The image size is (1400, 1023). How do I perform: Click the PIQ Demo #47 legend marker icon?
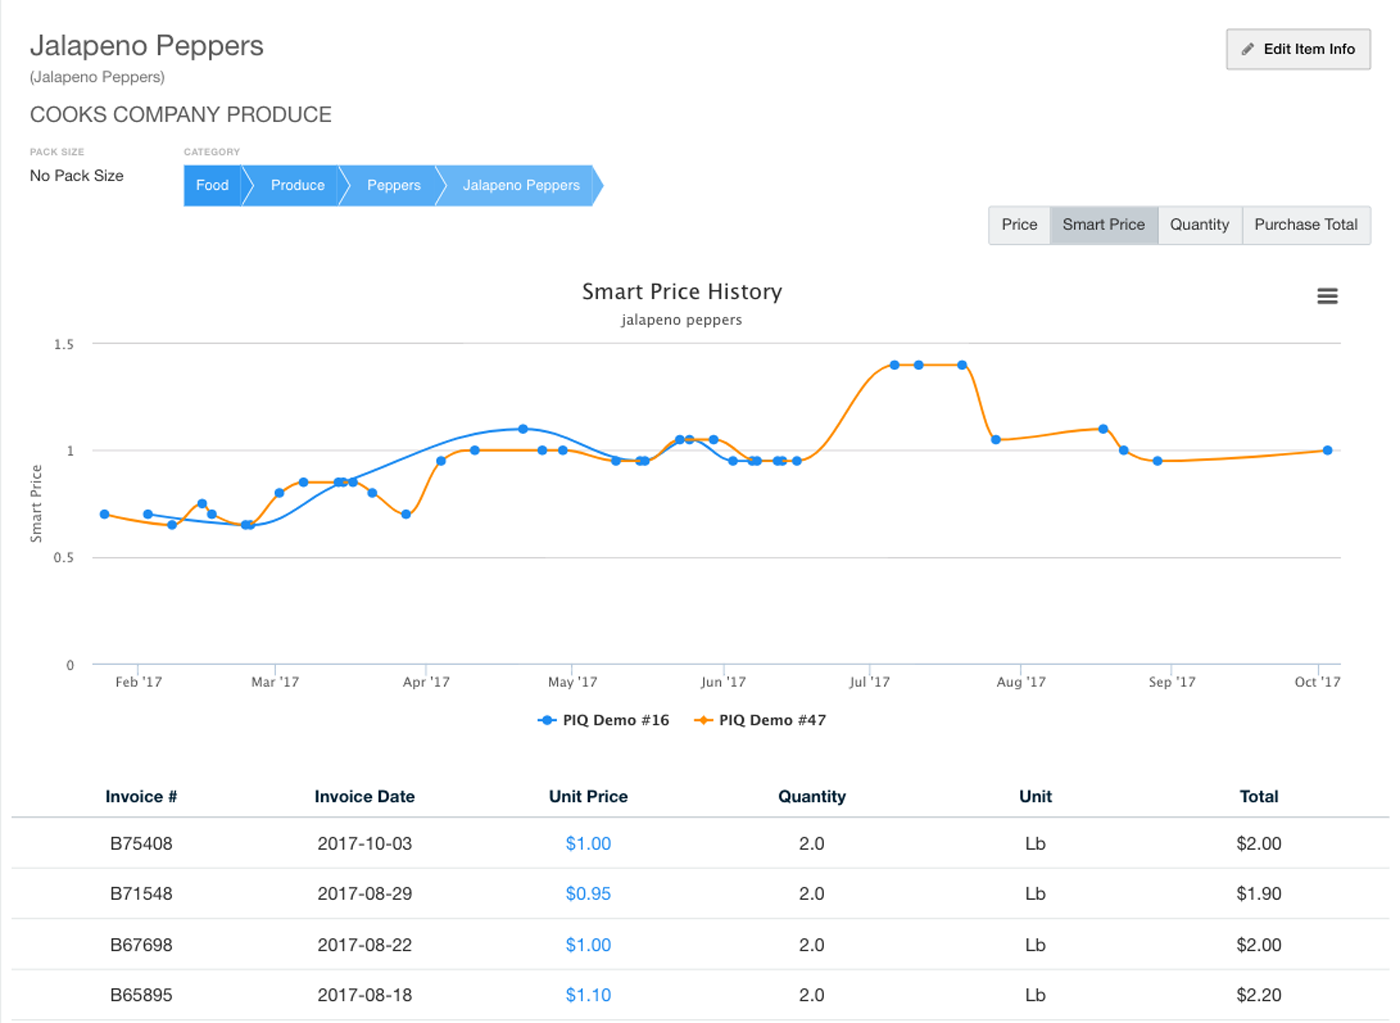tap(703, 719)
